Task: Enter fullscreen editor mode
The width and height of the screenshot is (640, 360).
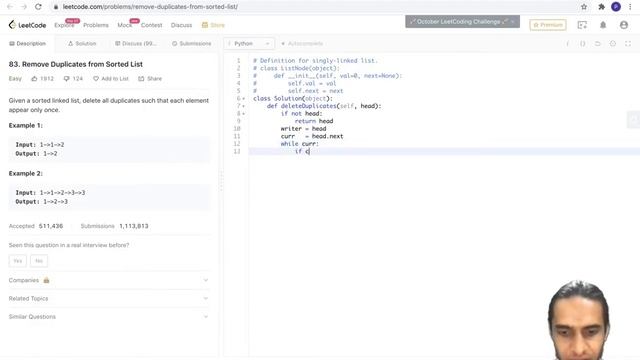Action: tap(628, 43)
